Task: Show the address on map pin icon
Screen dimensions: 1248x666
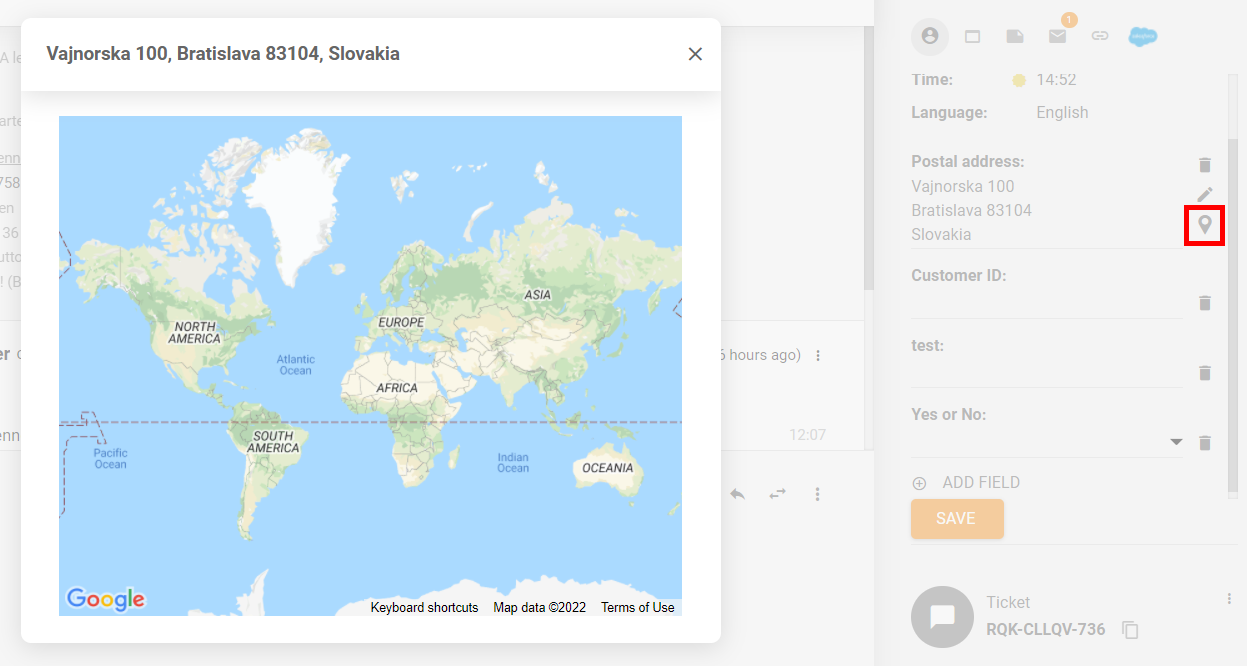Action: tap(1205, 225)
